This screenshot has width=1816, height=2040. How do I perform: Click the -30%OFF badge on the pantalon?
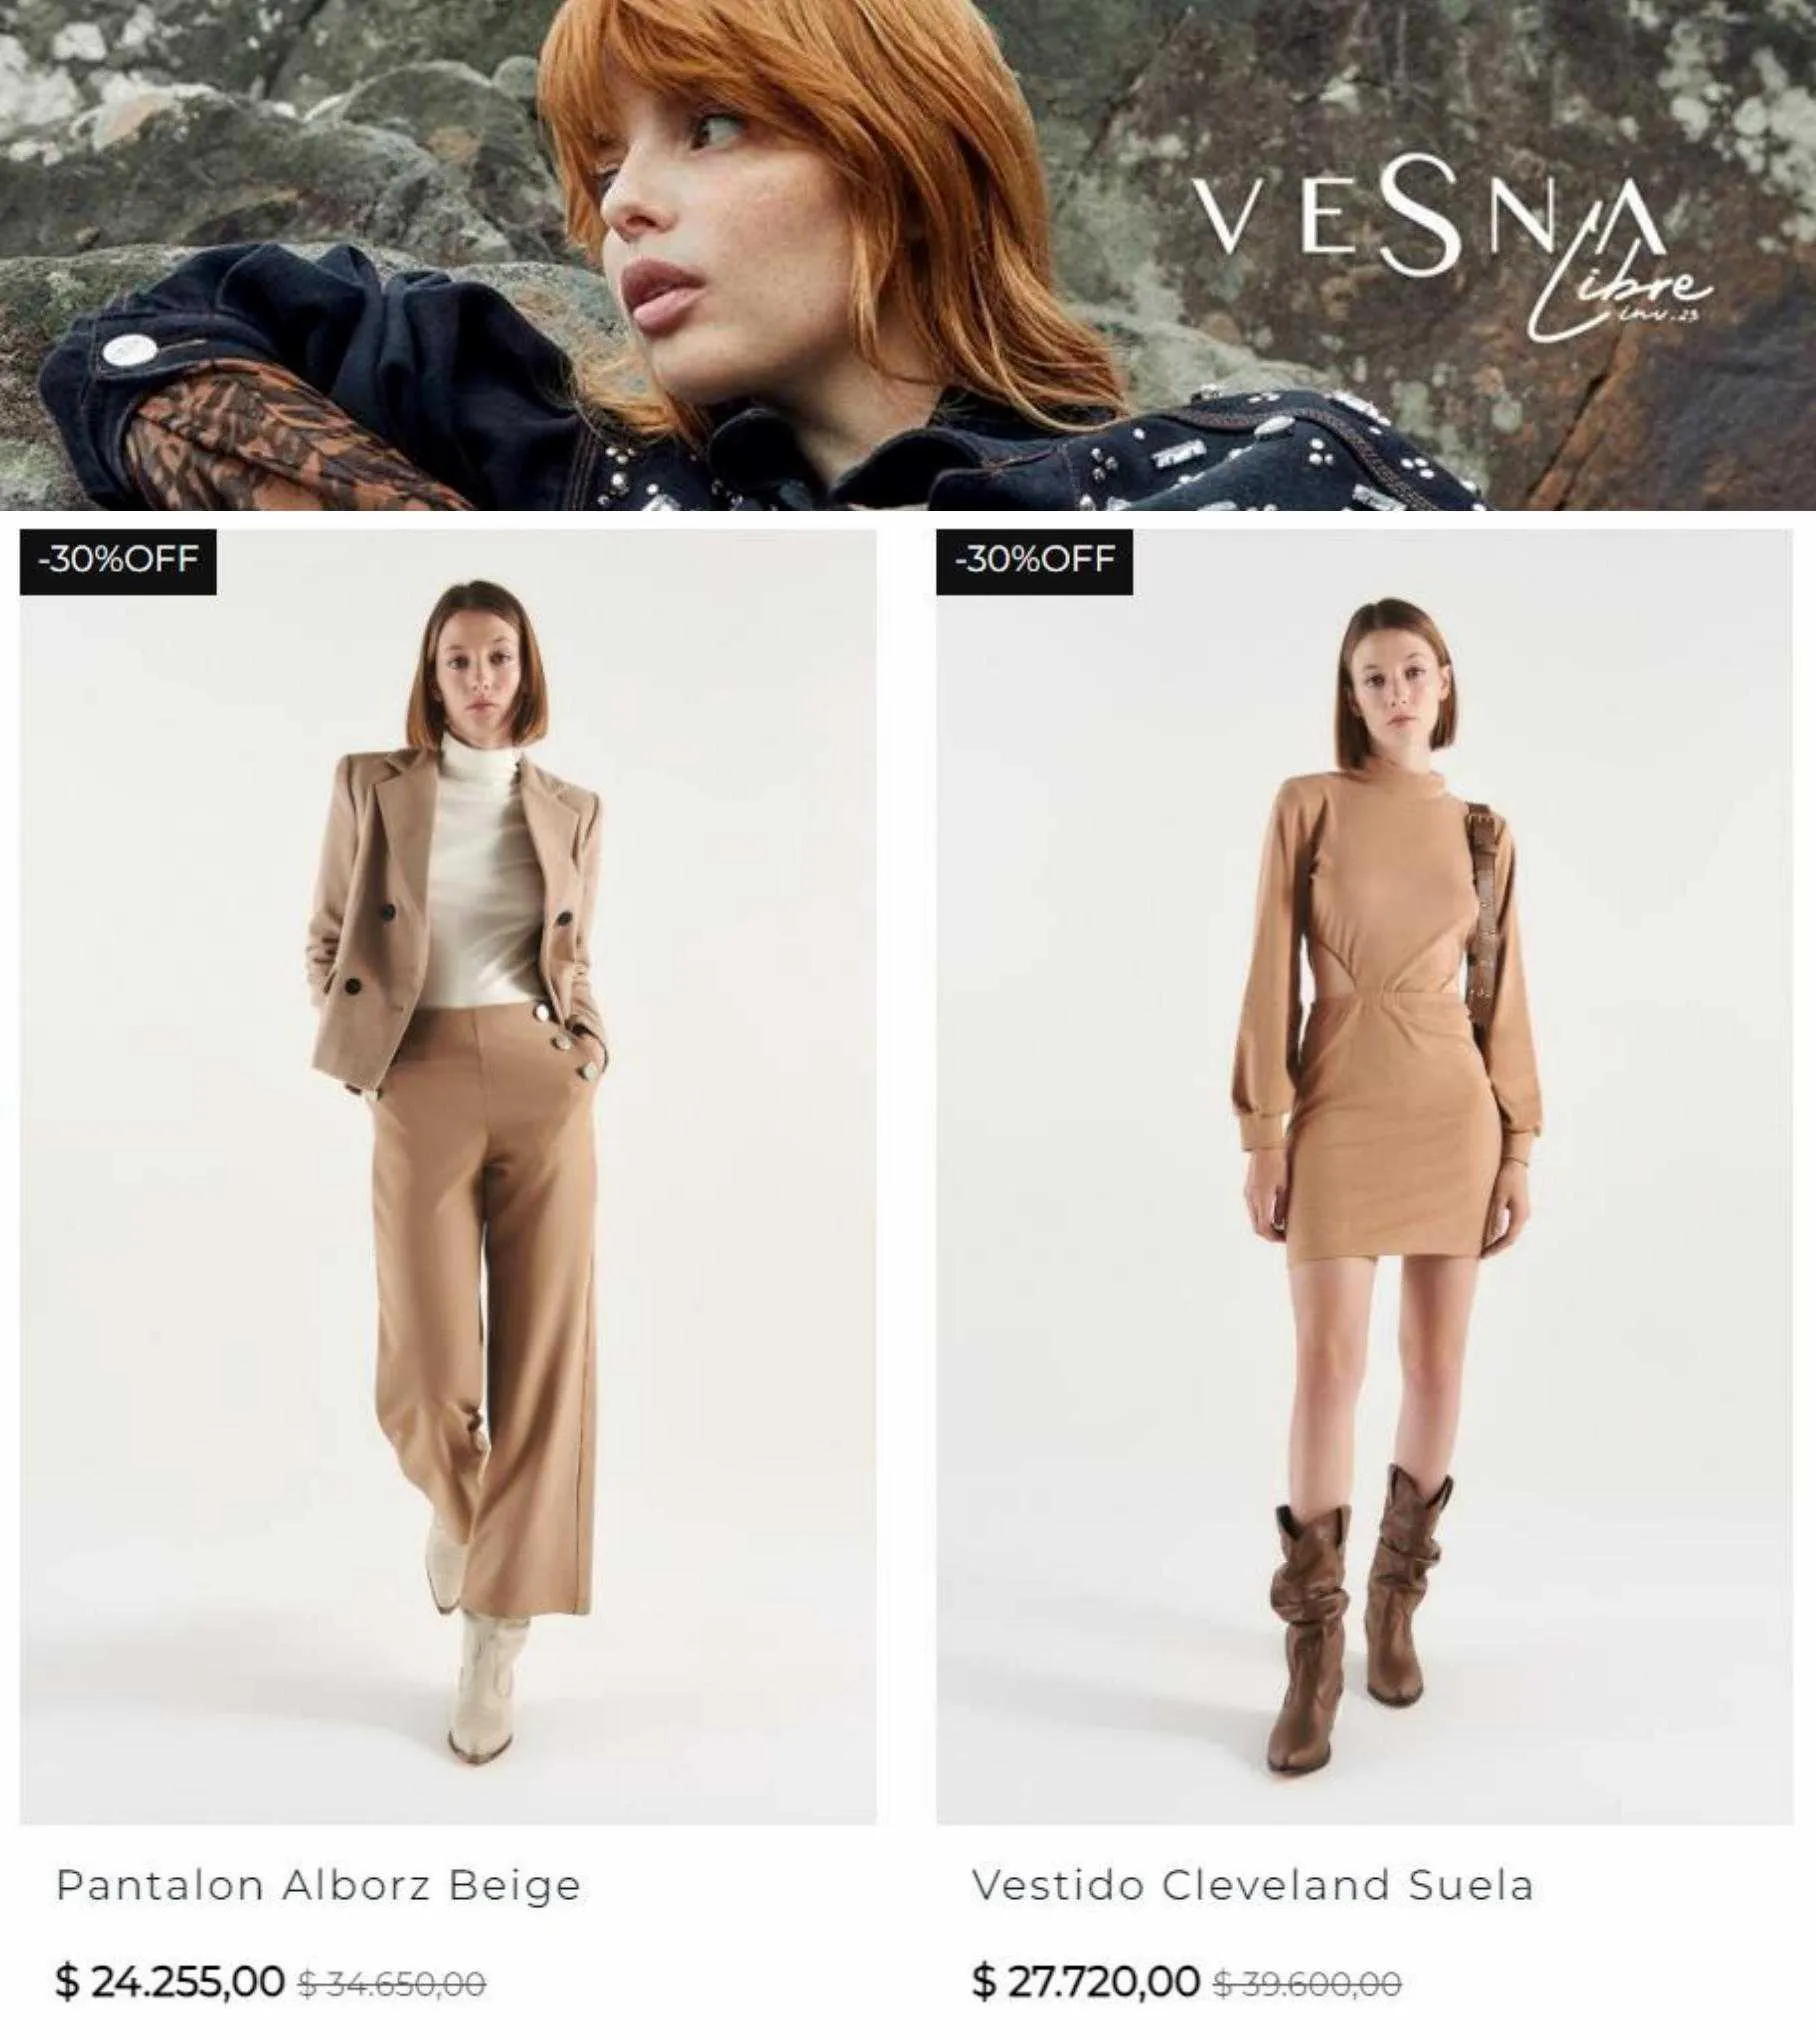118,560
